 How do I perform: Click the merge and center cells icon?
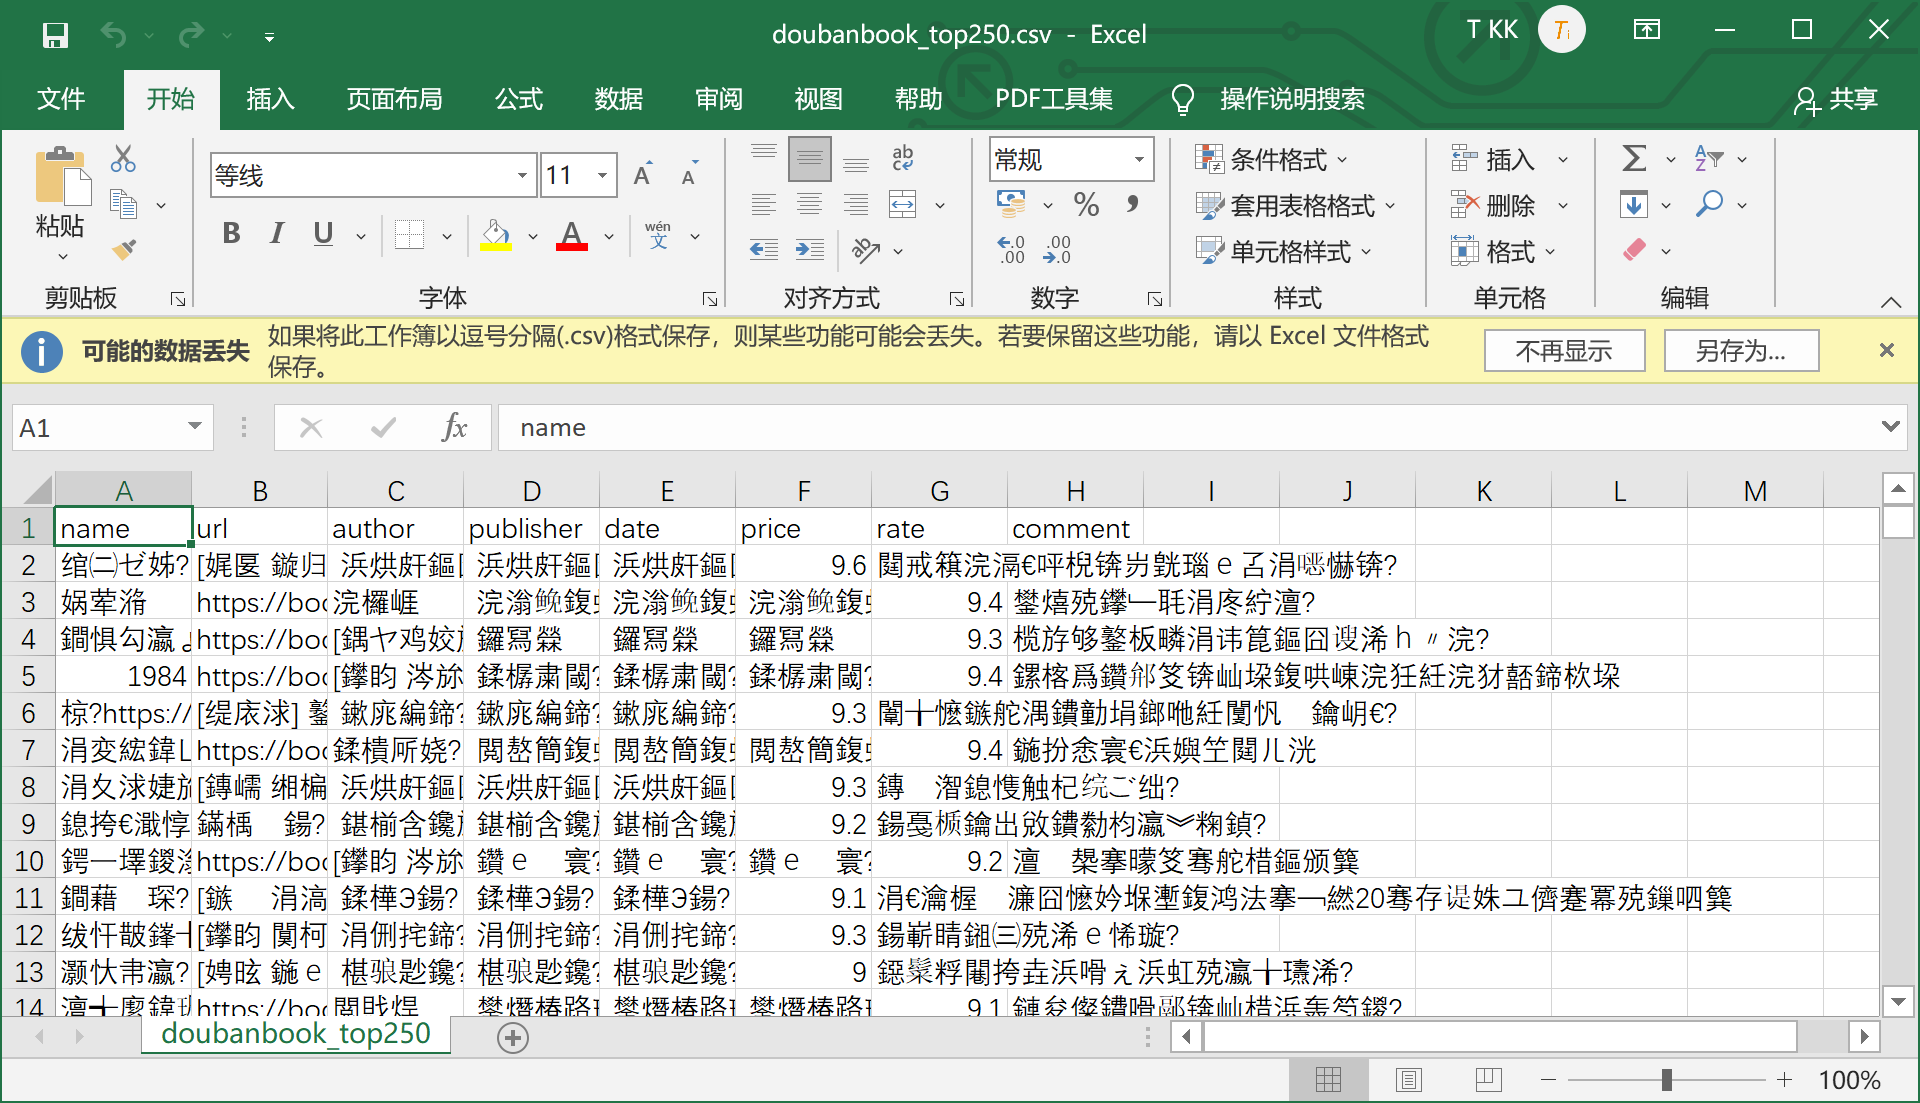click(x=902, y=205)
